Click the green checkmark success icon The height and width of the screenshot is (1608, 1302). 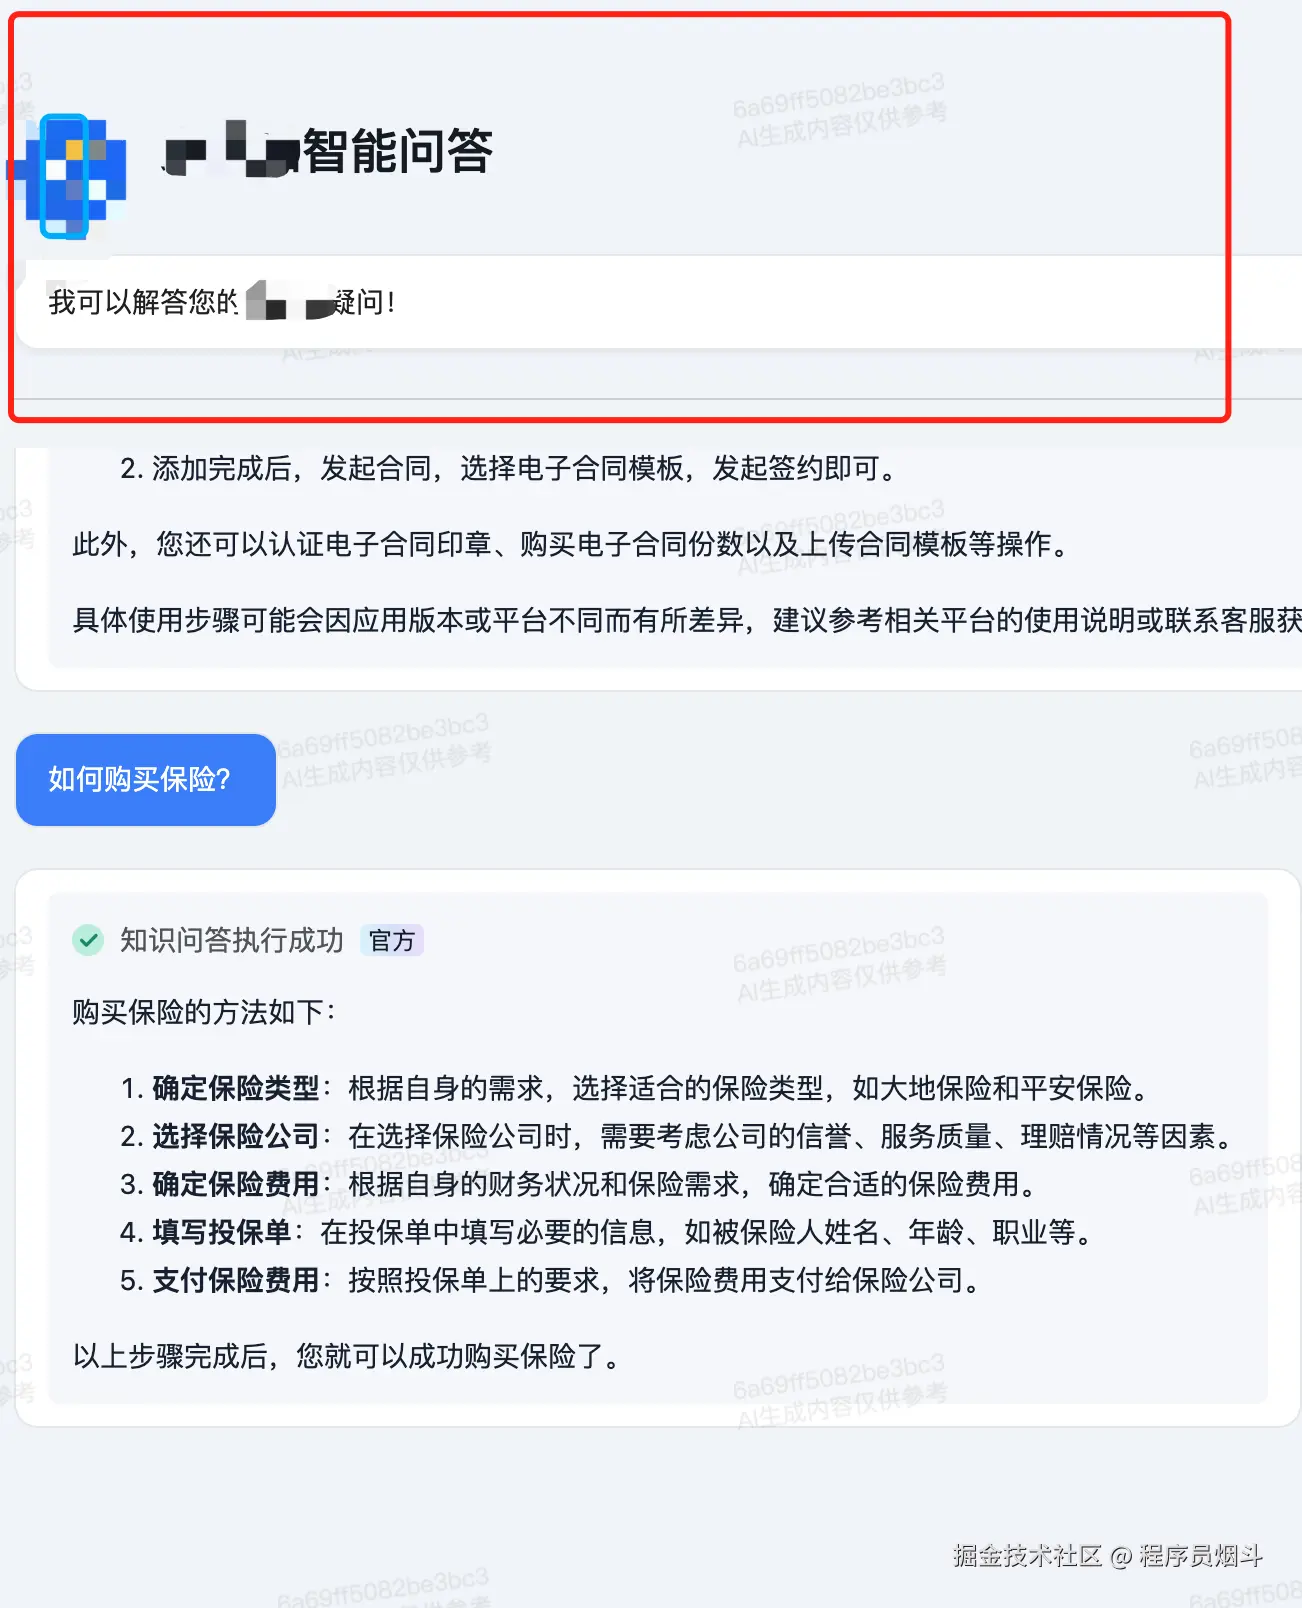point(88,940)
